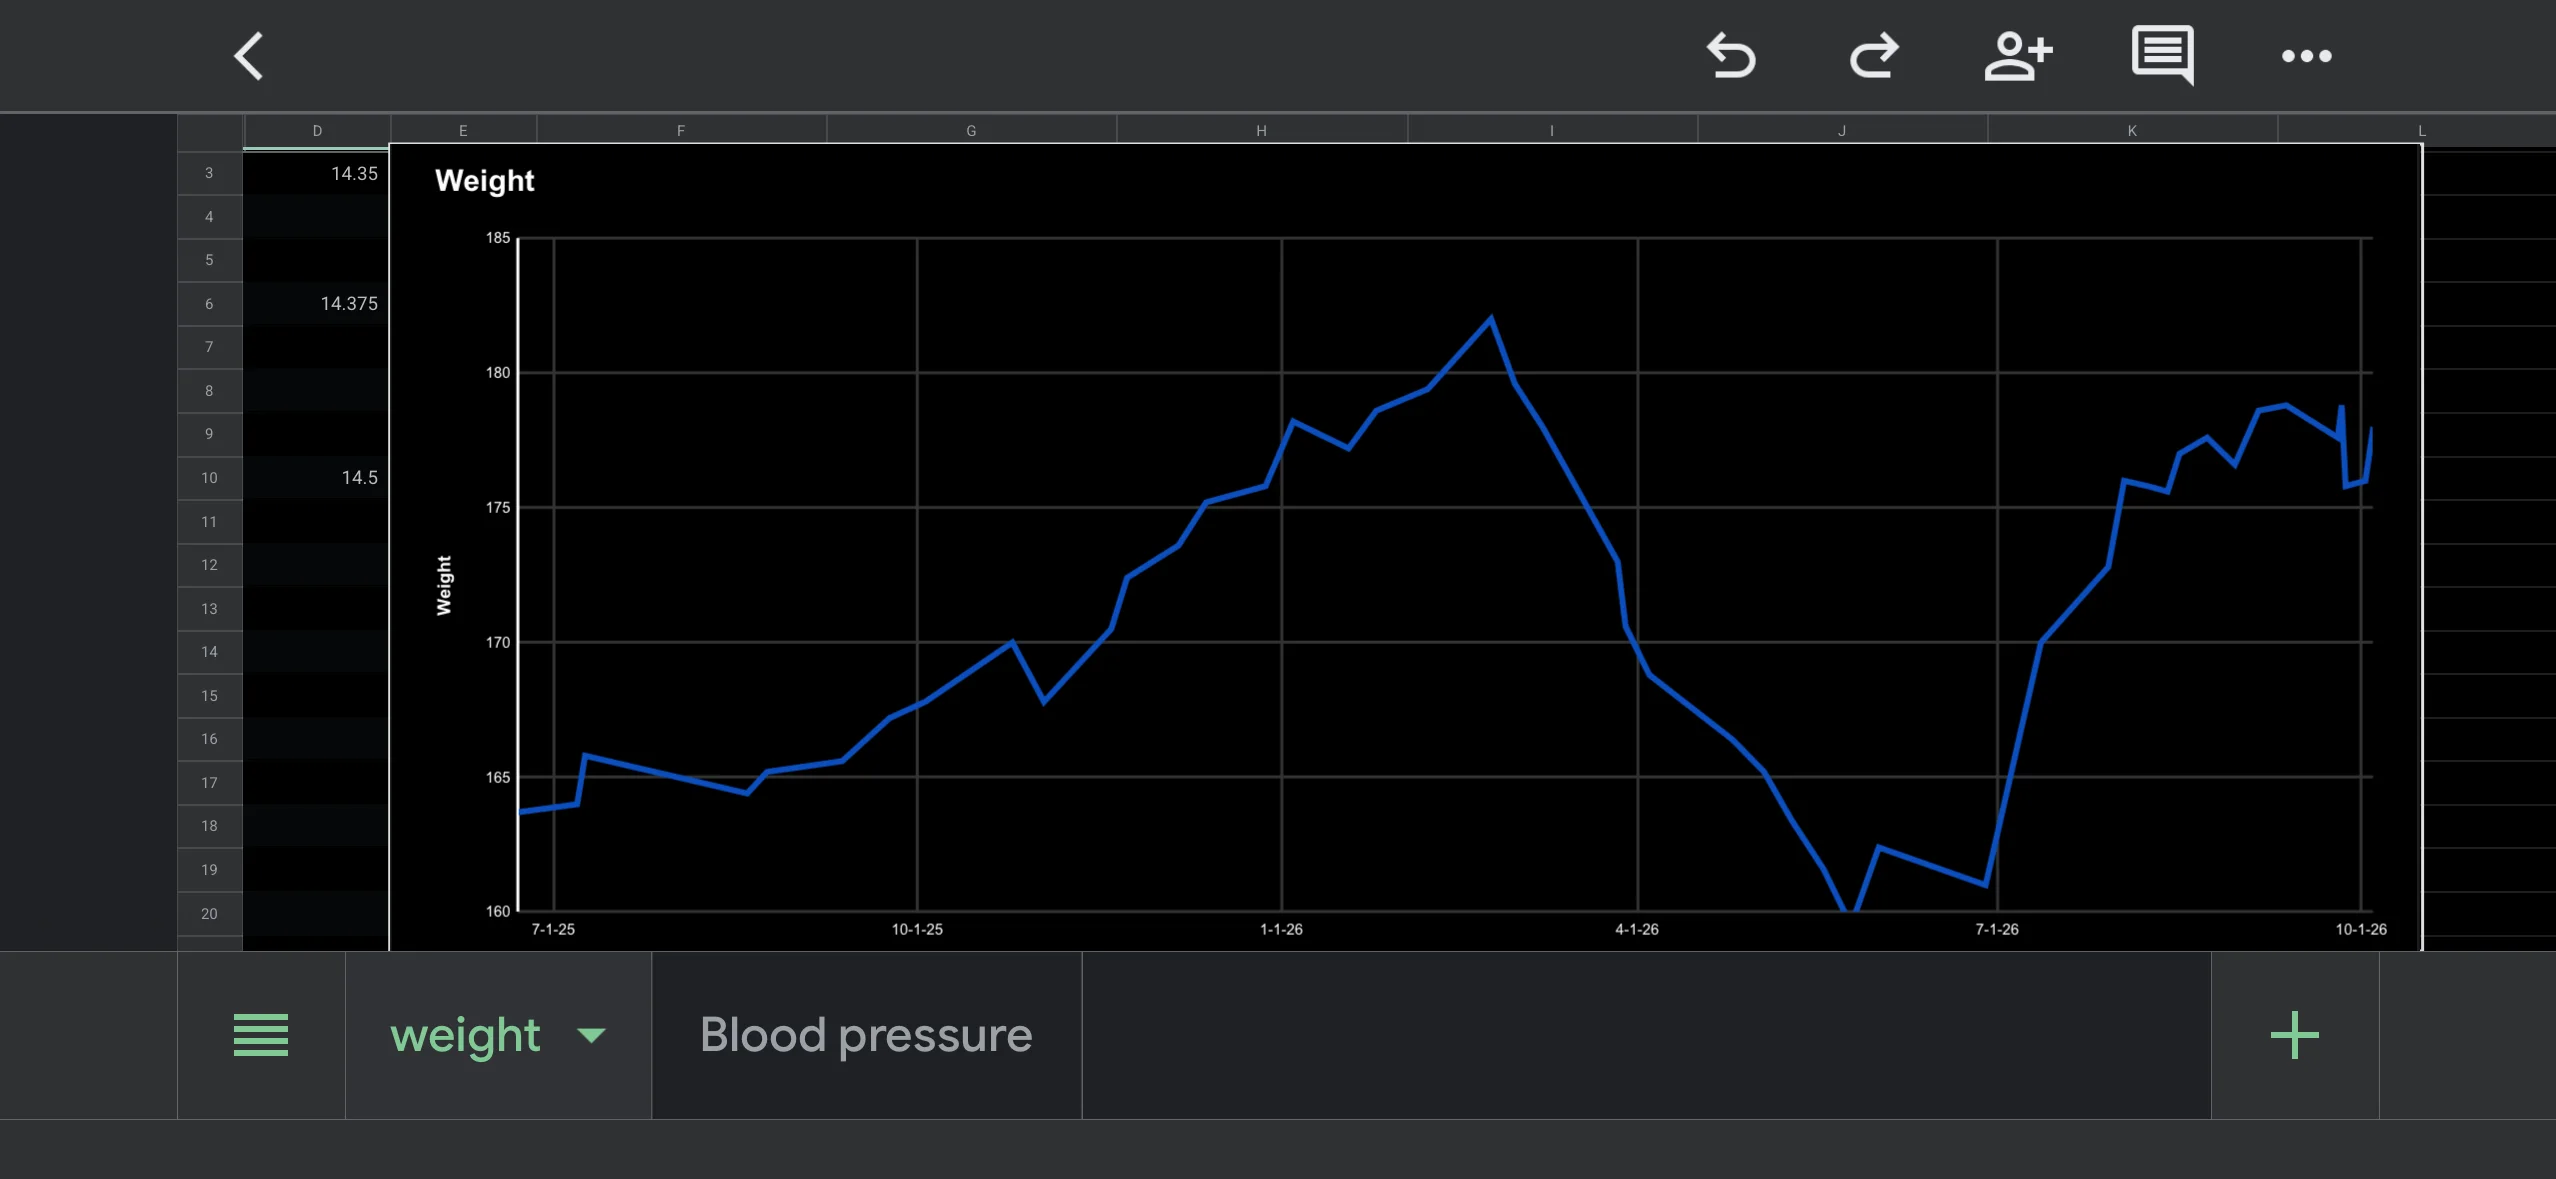Select row 3 header
Screen dimensions: 2556x1179
[209, 173]
